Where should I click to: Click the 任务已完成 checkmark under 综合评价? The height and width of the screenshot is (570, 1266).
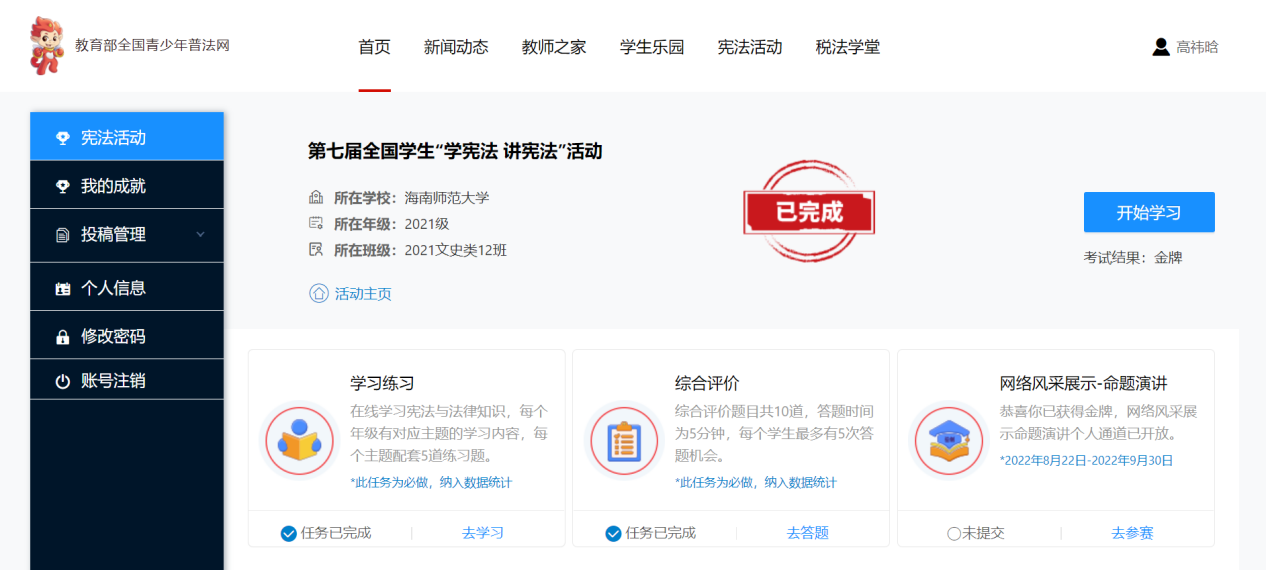[613, 533]
